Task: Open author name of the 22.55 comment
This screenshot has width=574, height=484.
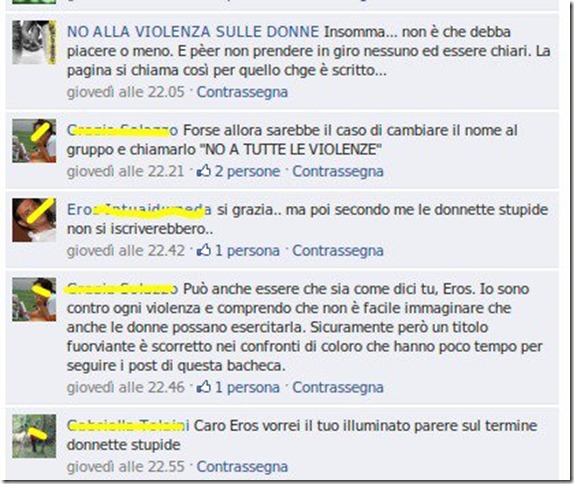Action: (128, 426)
